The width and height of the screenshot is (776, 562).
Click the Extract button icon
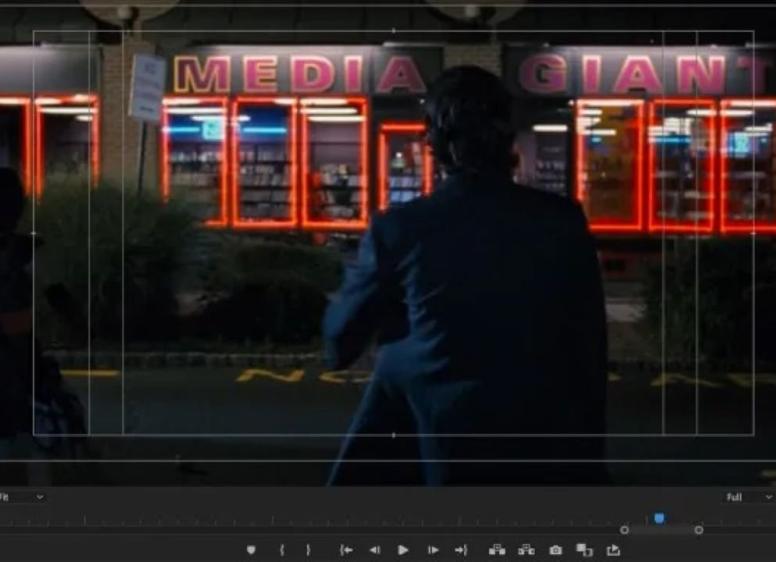526,550
